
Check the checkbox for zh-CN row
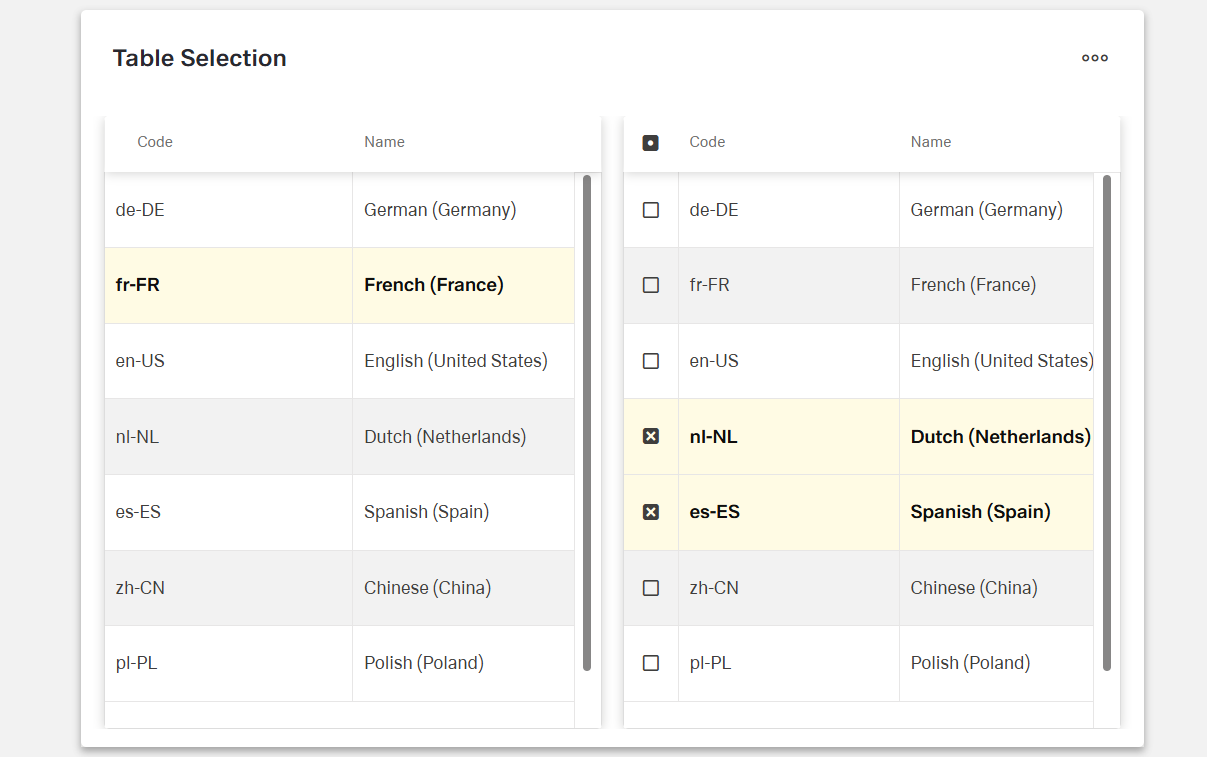[x=650, y=587]
